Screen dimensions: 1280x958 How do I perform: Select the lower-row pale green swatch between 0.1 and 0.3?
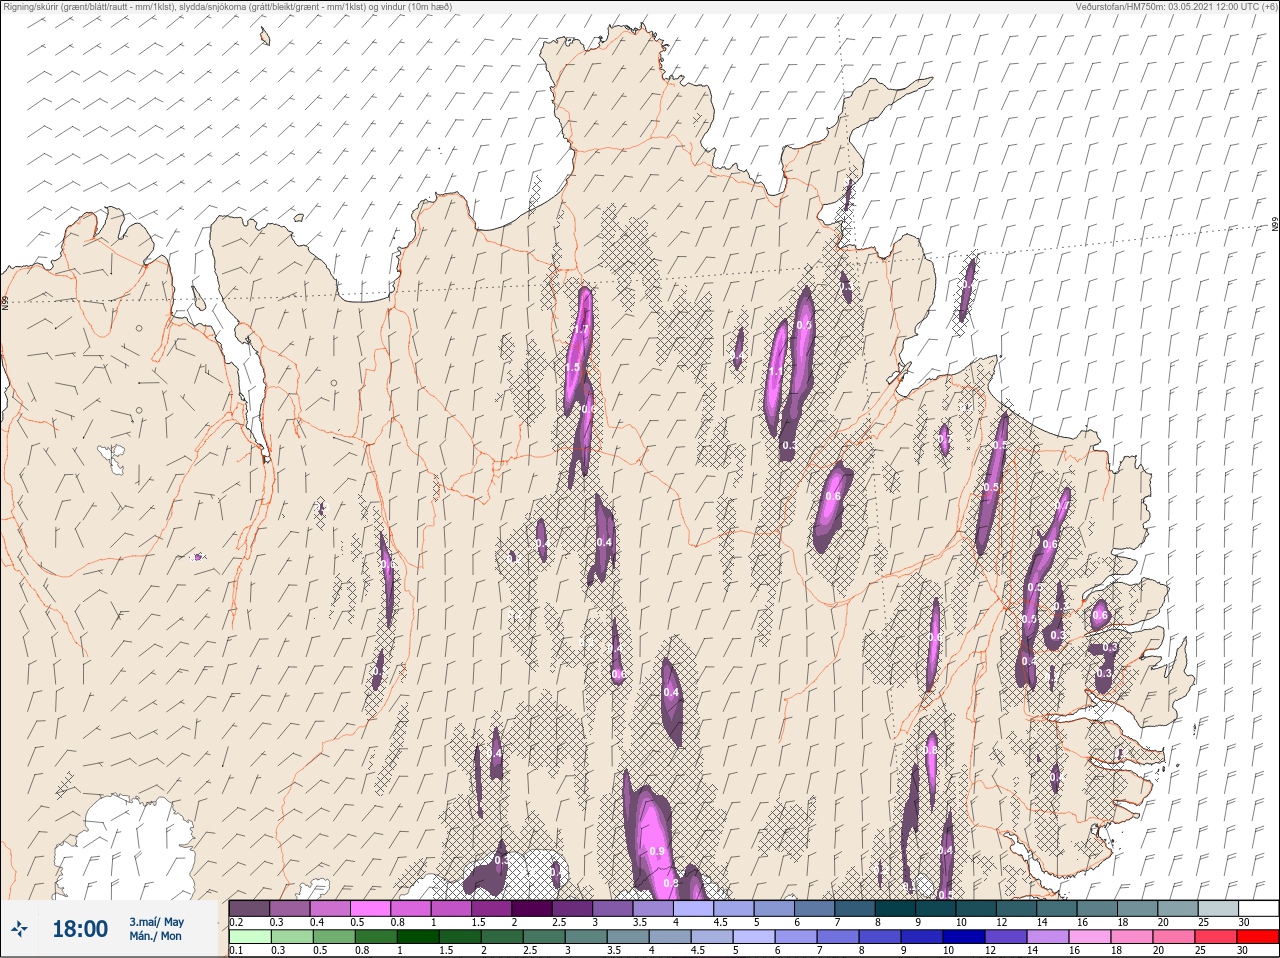click(249, 937)
